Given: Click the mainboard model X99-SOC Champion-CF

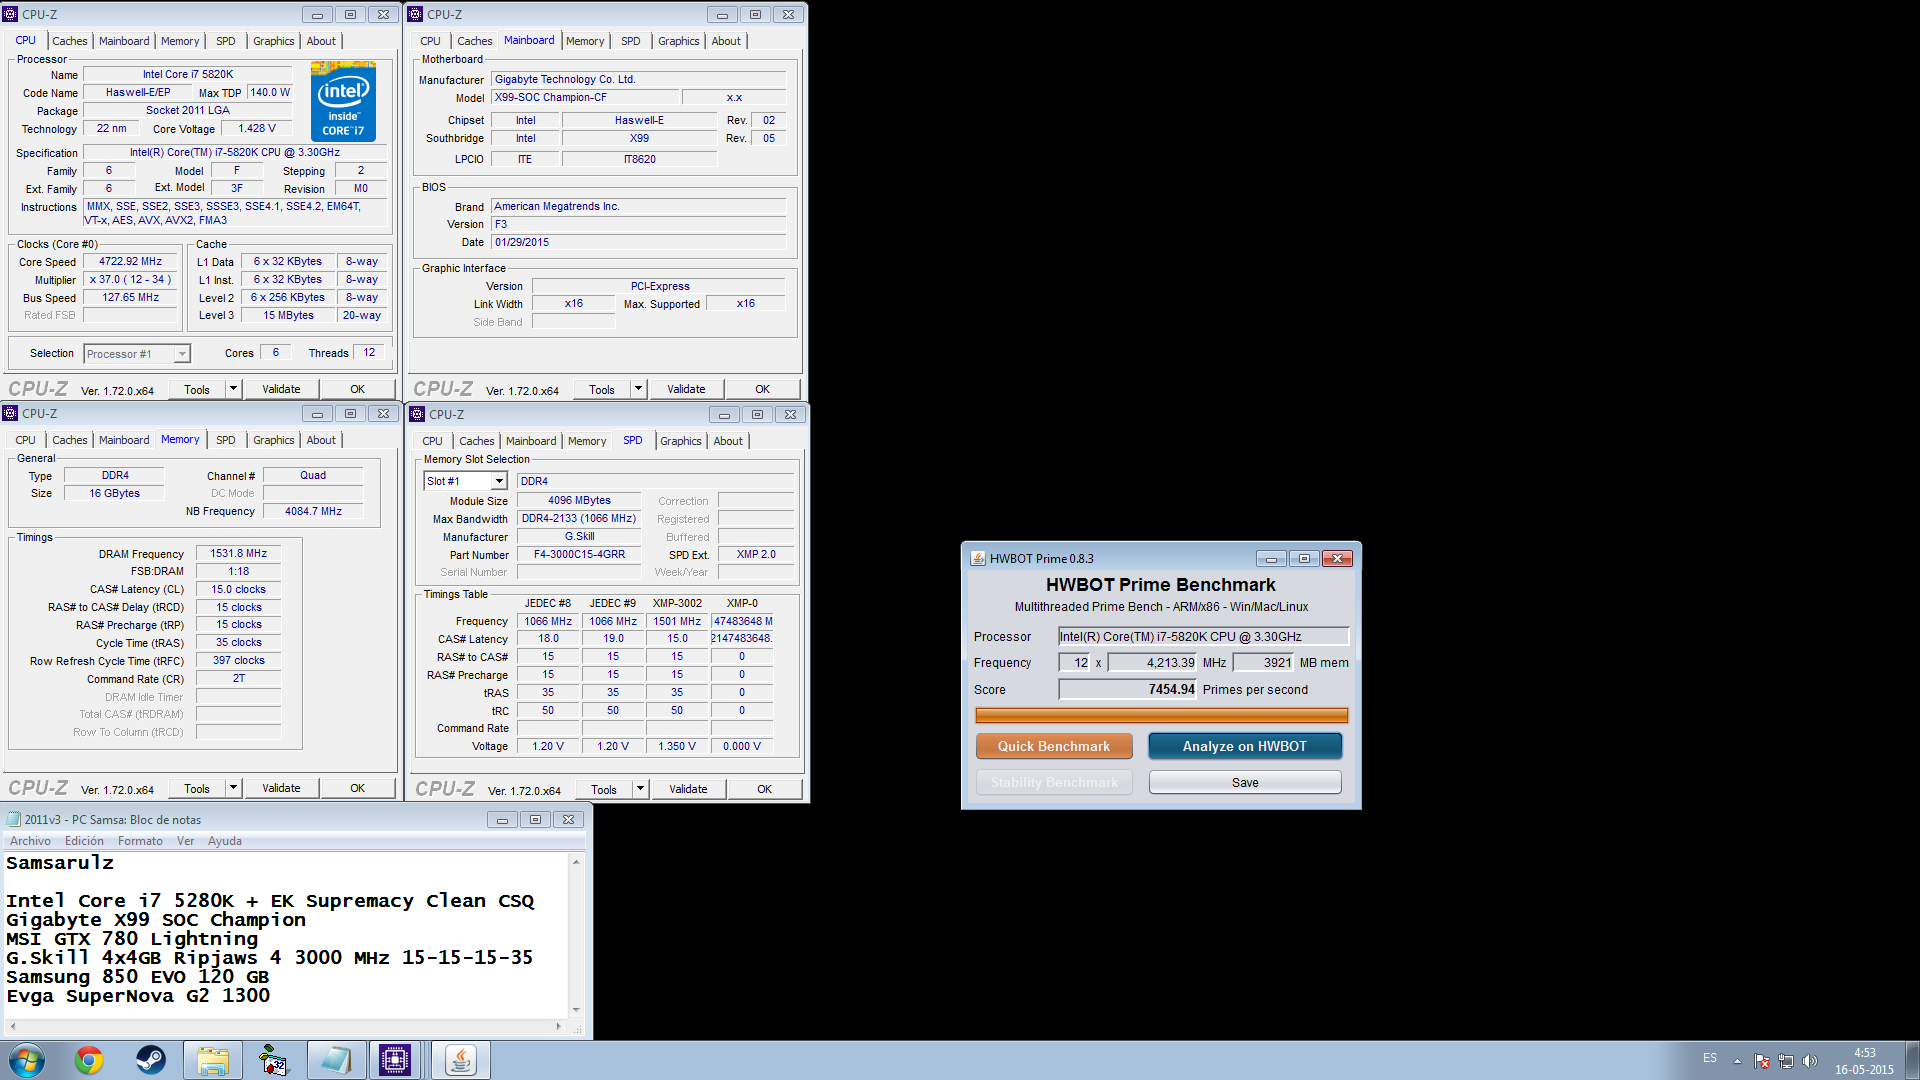Looking at the screenshot, I should point(585,97).
